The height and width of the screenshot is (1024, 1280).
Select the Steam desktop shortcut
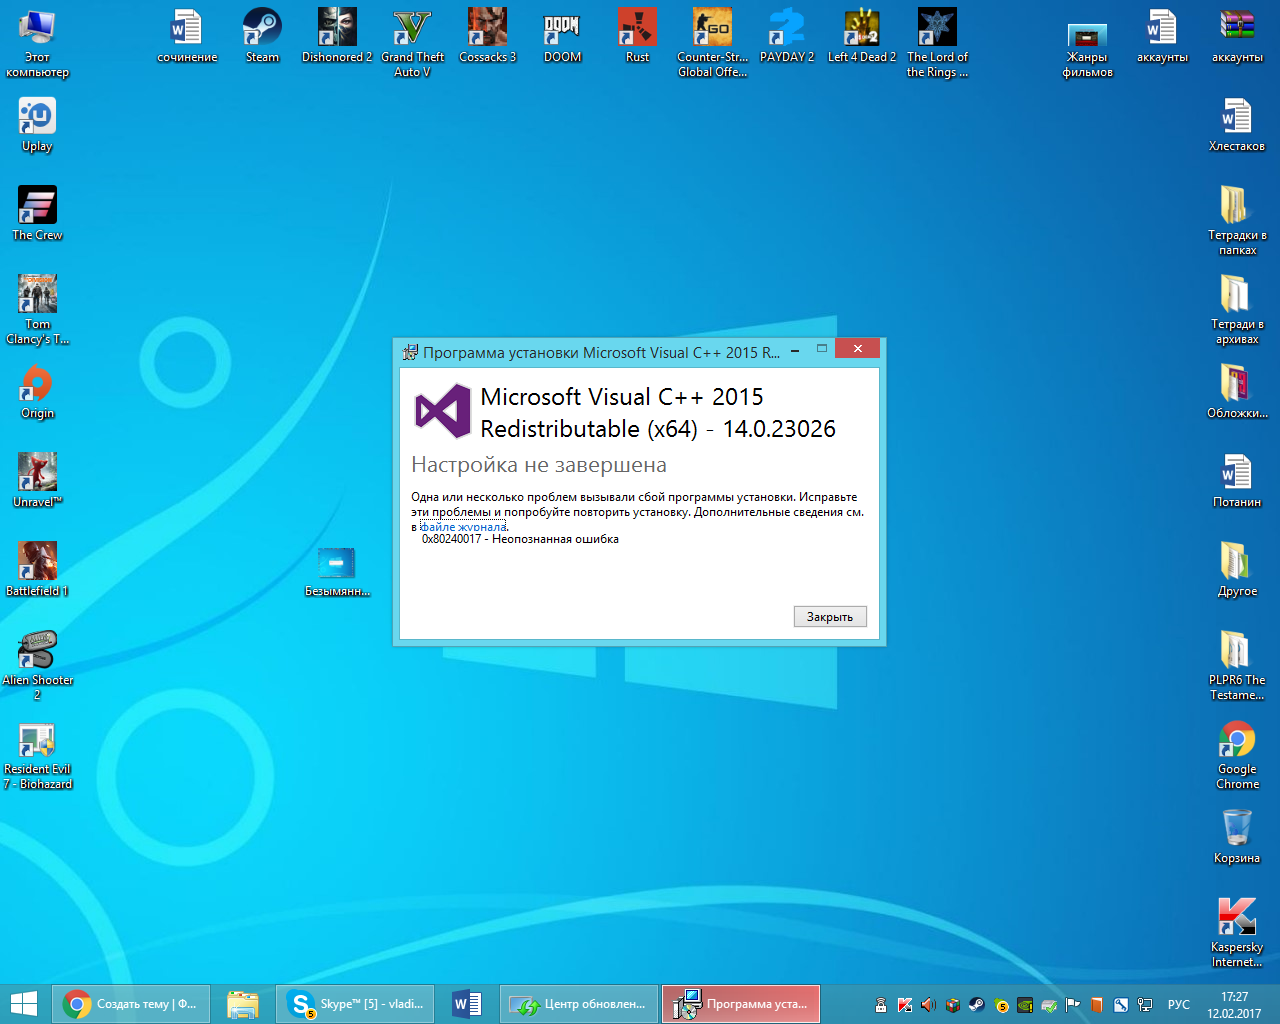(x=262, y=36)
